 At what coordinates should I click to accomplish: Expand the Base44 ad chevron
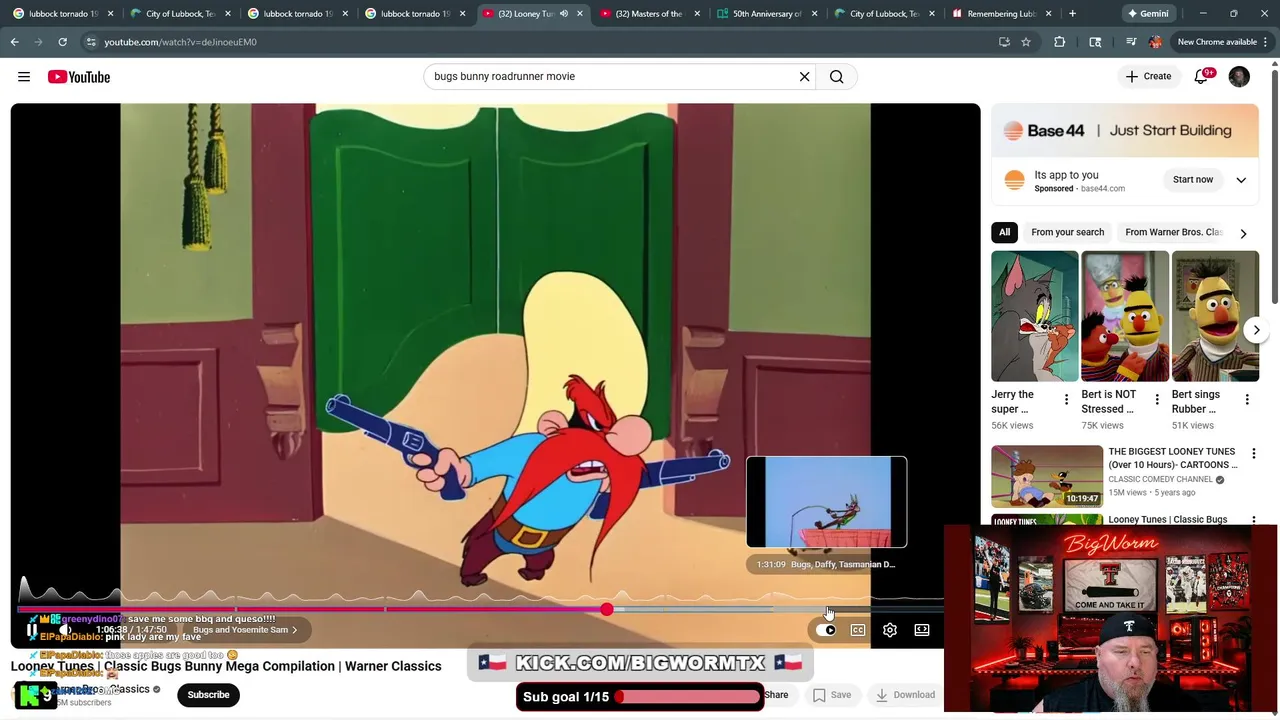[x=1241, y=180]
